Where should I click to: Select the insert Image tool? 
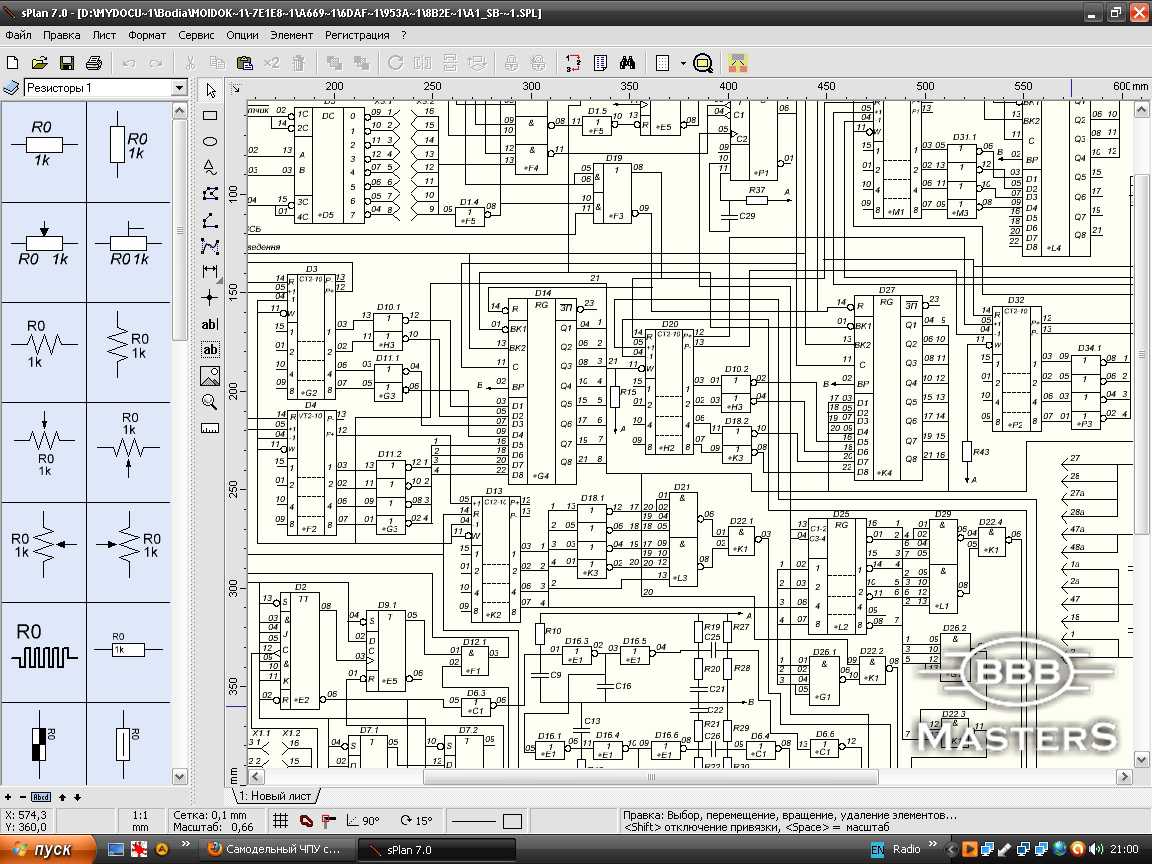click(x=210, y=376)
